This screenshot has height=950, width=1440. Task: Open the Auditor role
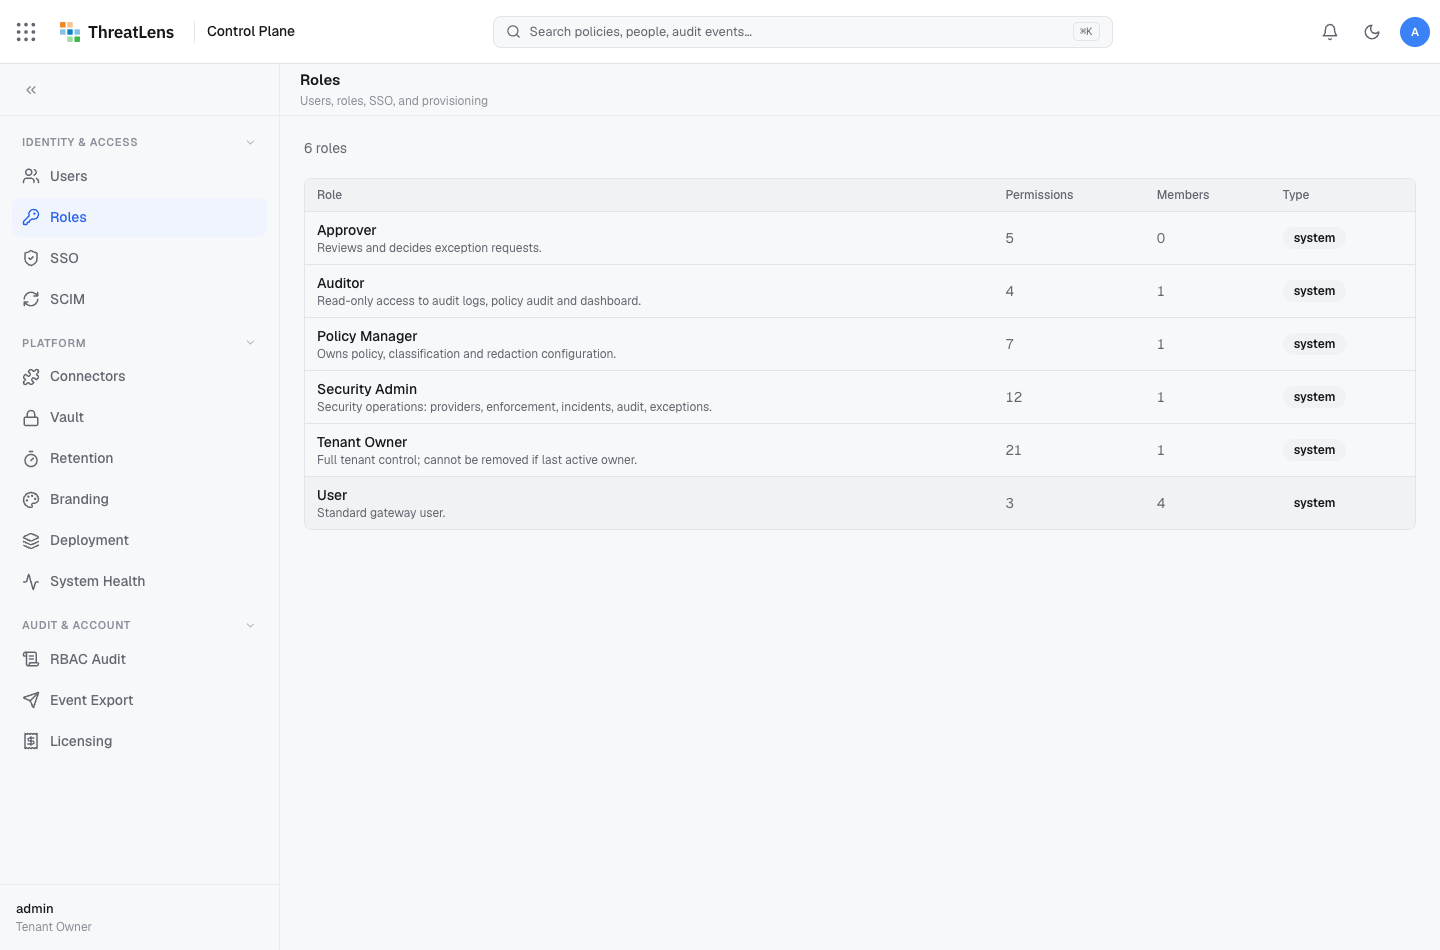tap(860, 291)
